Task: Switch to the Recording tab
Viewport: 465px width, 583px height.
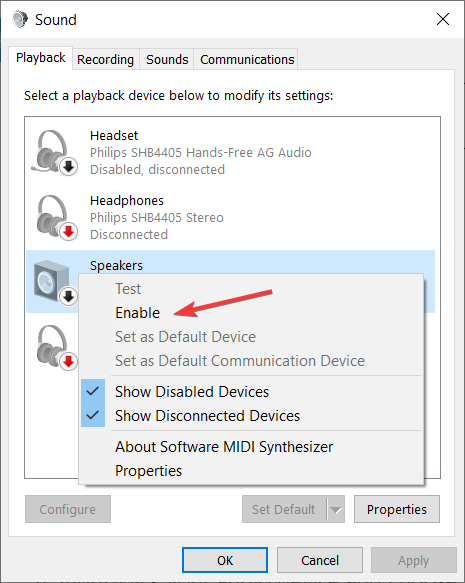Action: pyautogui.click(x=106, y=59)
